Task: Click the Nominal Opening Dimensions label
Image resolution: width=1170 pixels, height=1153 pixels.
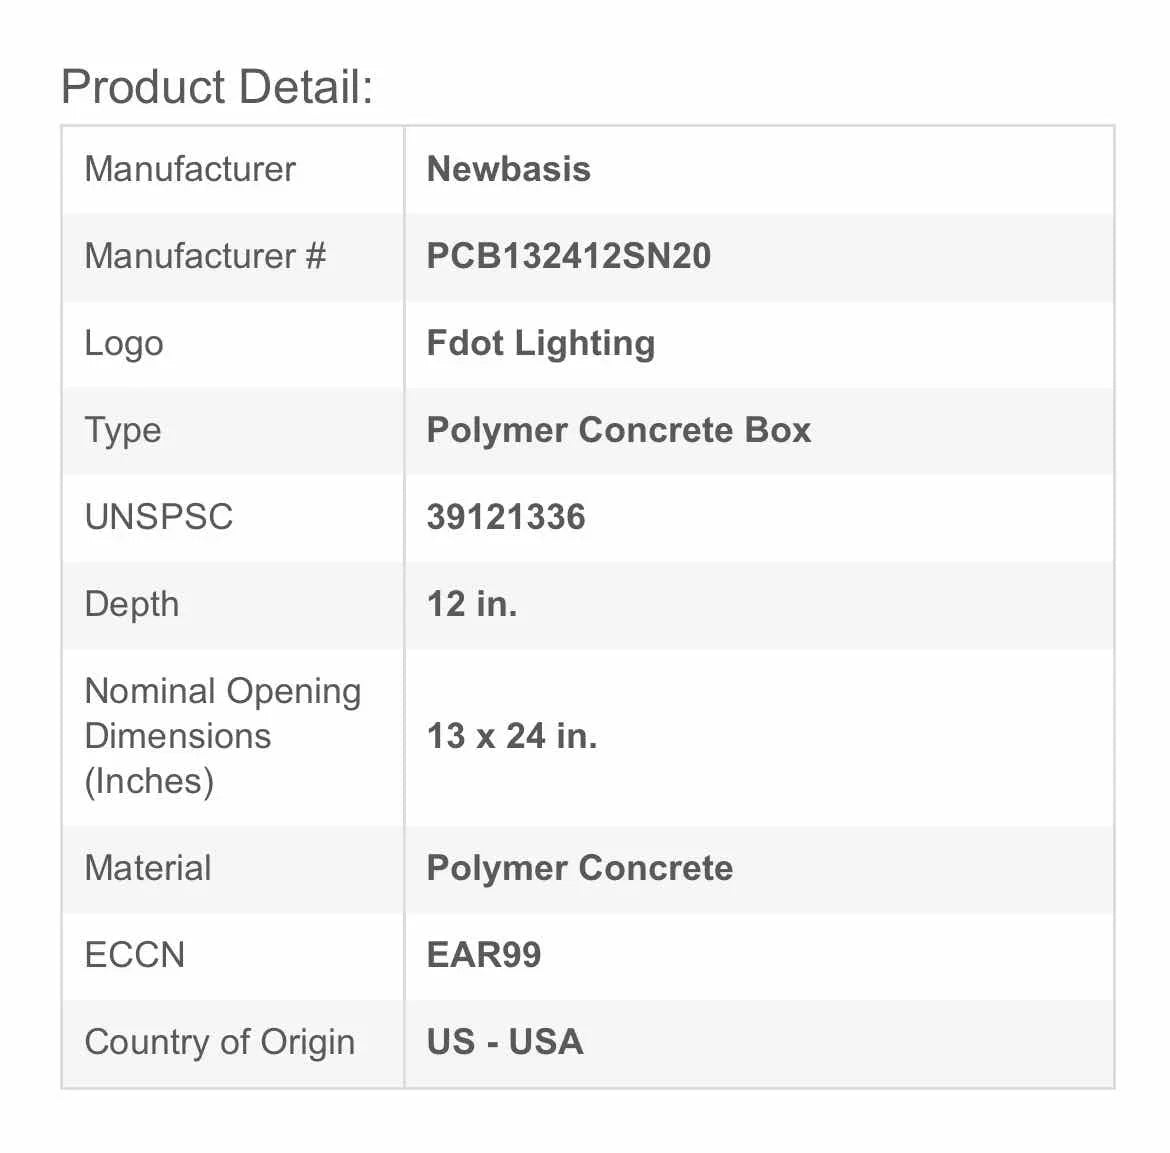Action: click(x=223, y=737)
